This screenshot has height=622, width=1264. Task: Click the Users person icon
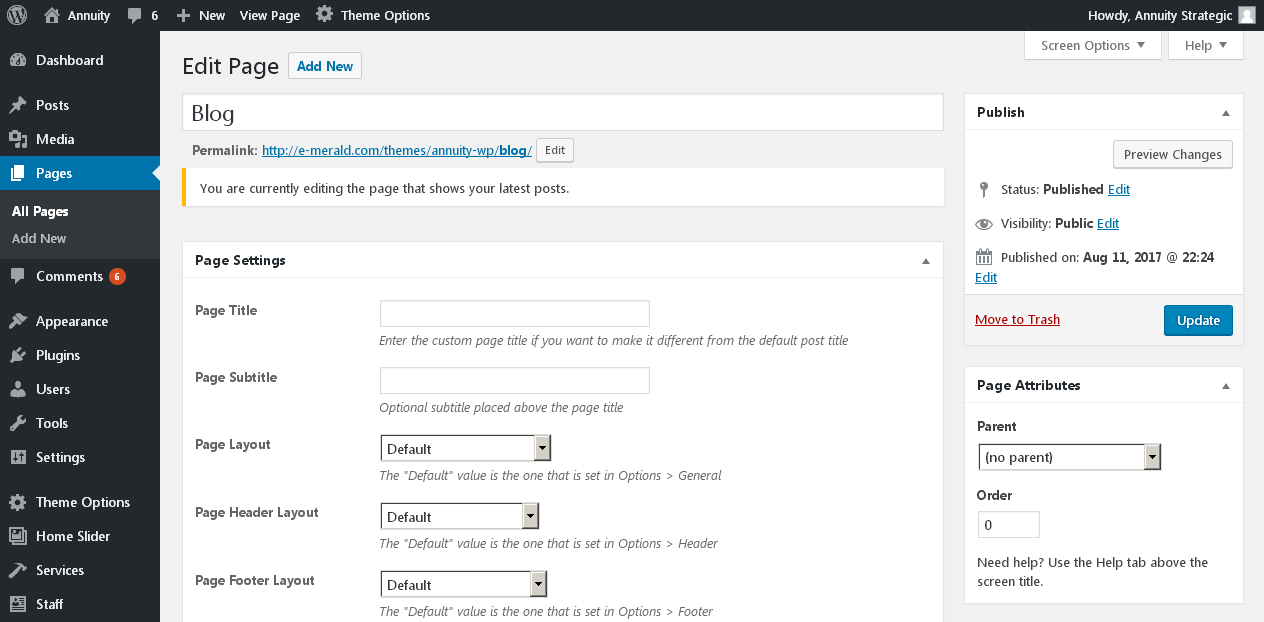(x=18, y=389)
